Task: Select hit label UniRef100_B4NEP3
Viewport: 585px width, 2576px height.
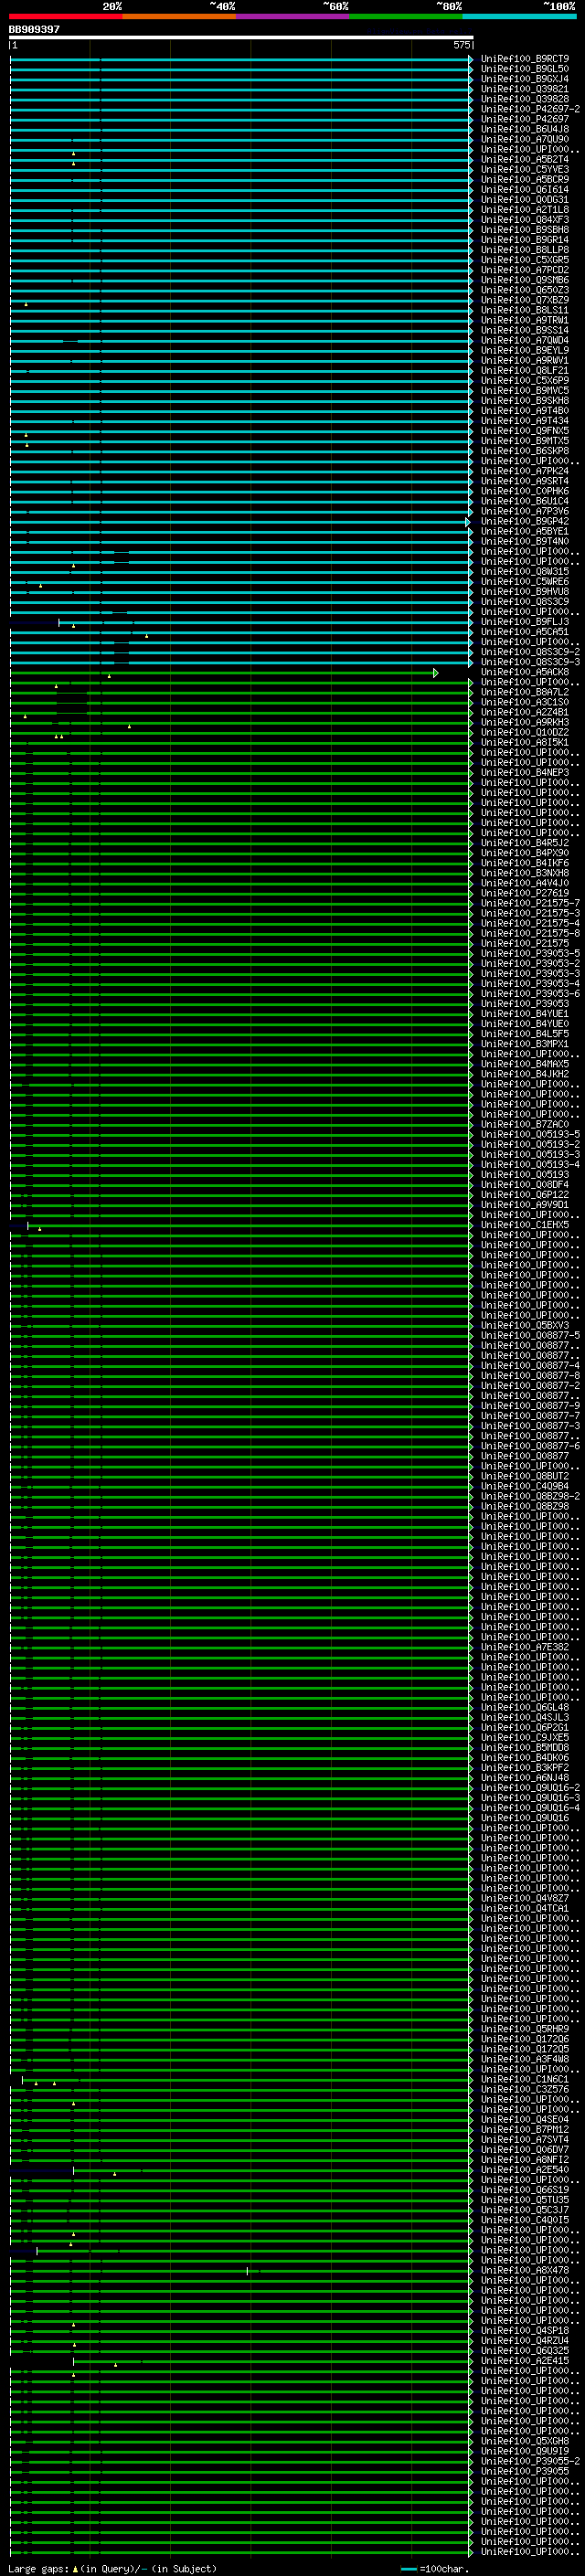Action: point(524,772)
